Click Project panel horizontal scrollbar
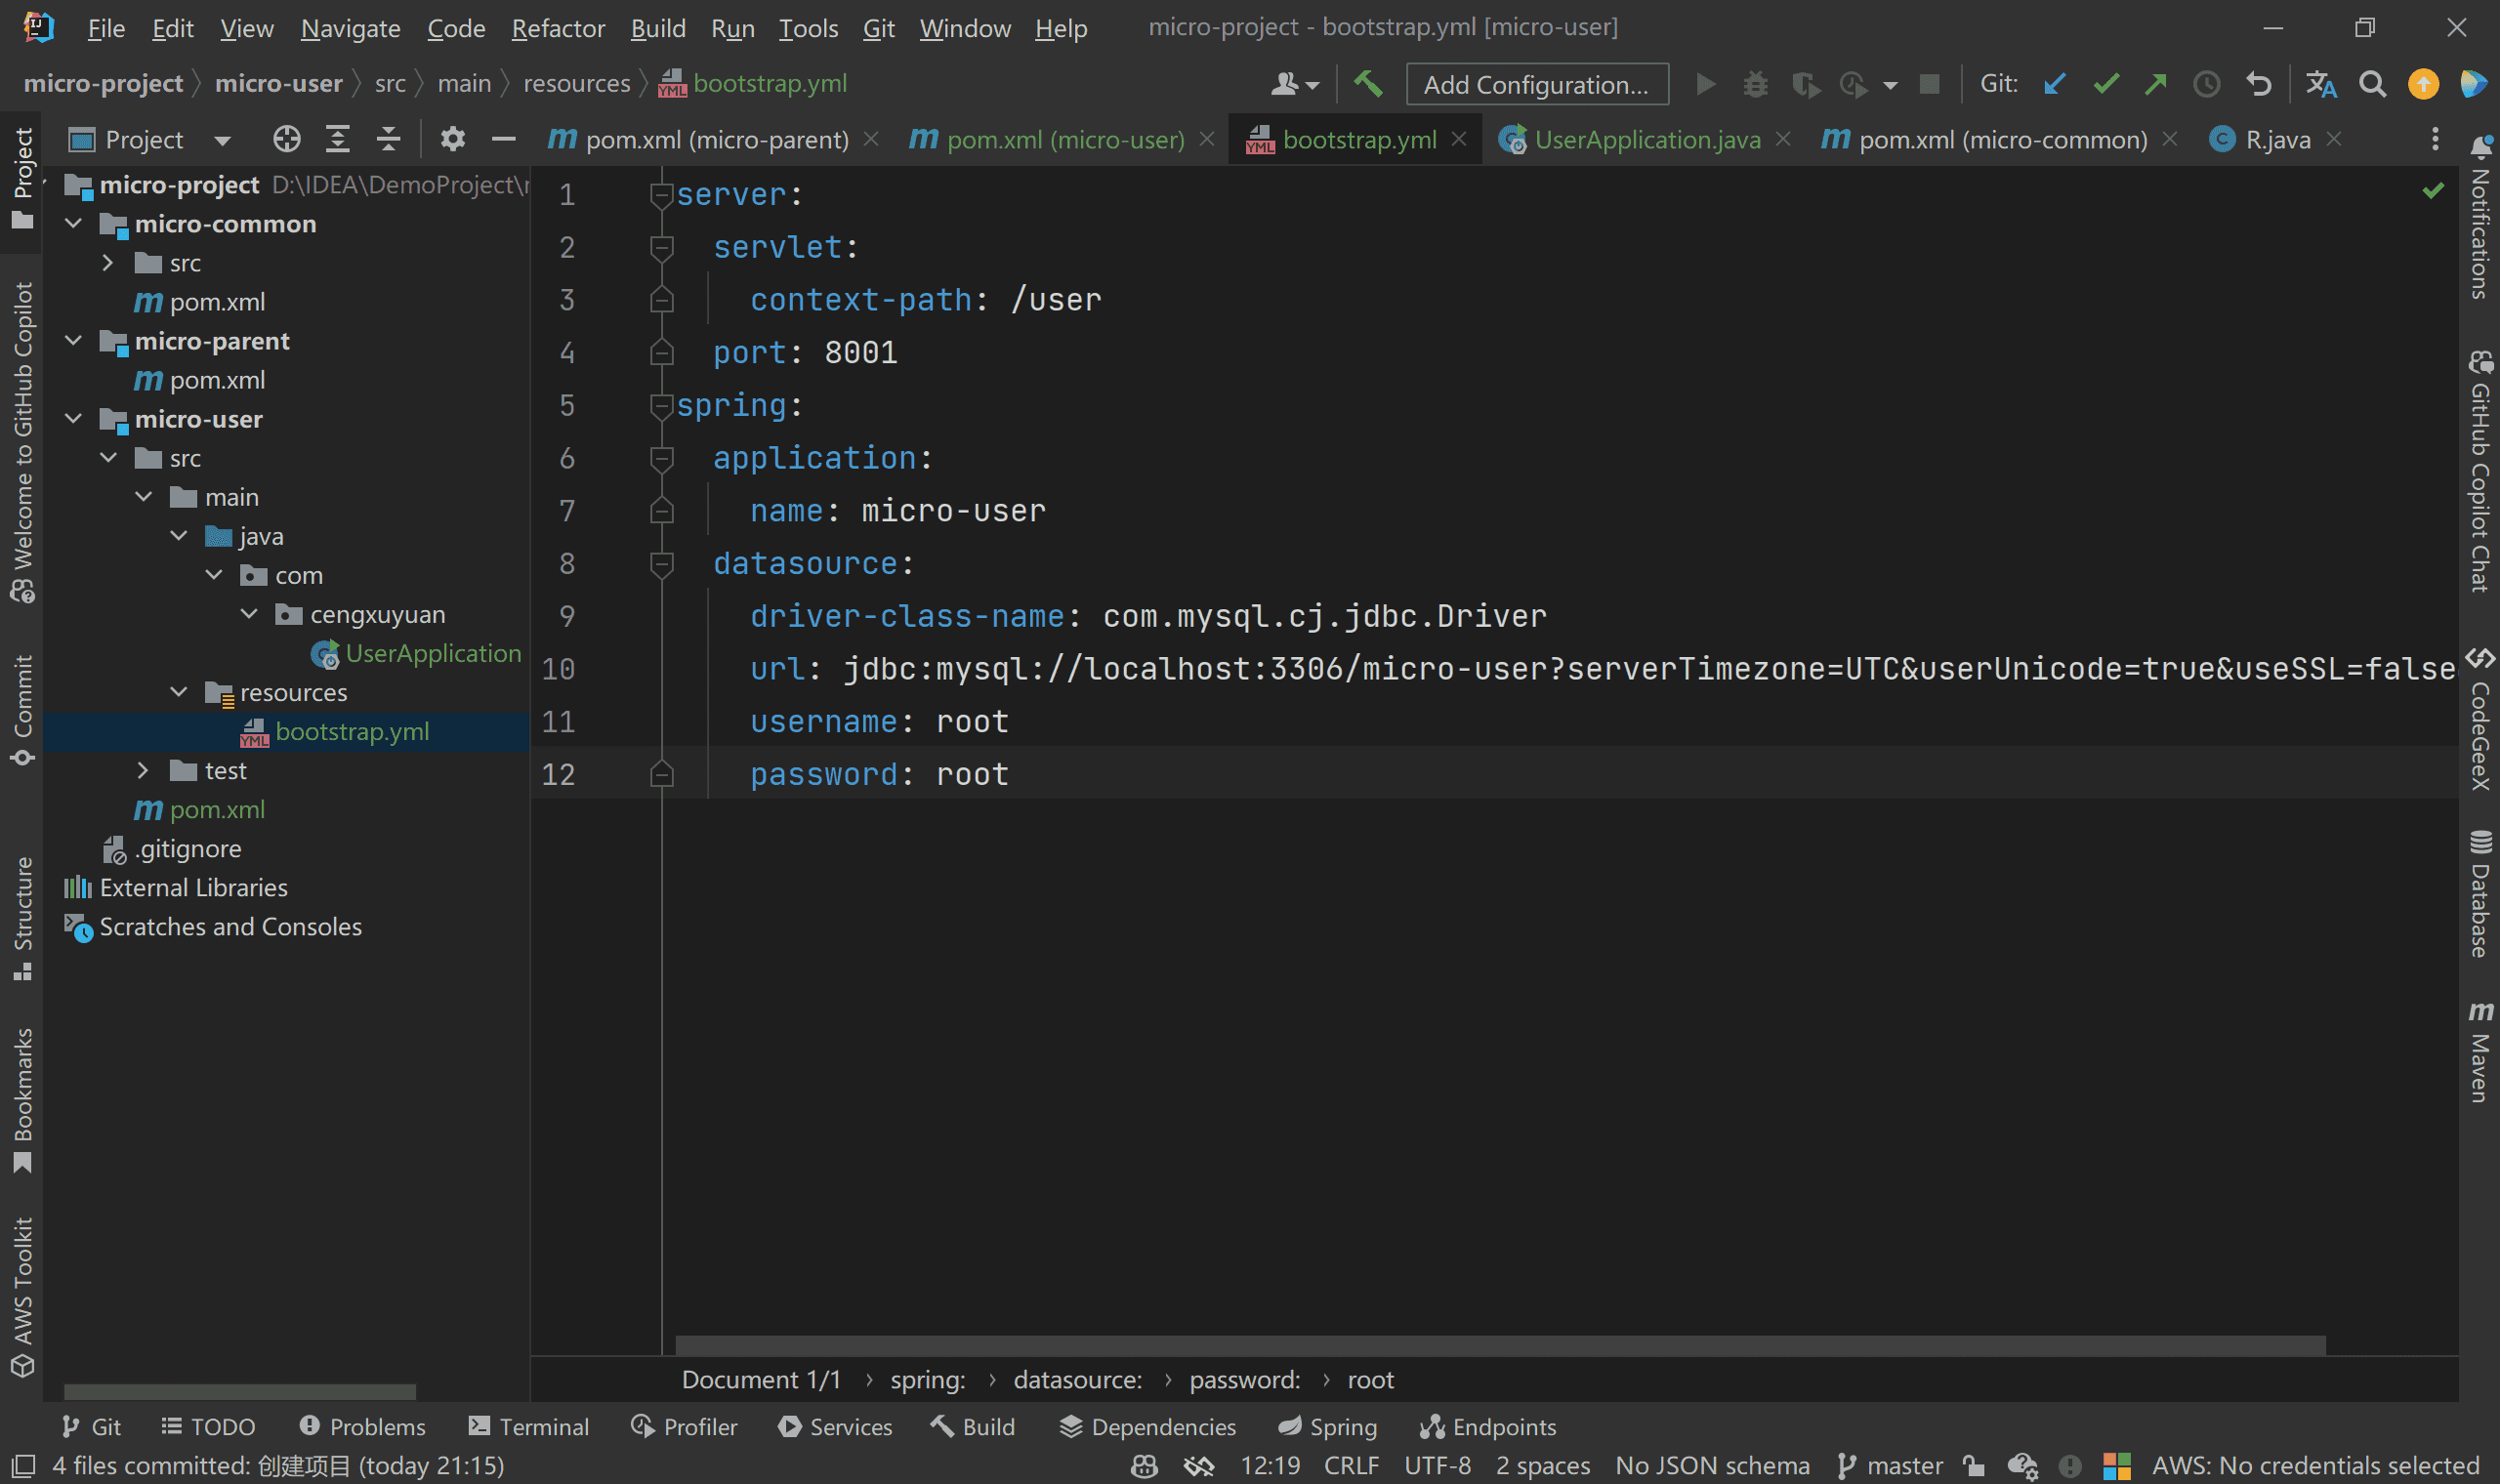Image resolution: width=2500 pixels, height=1484 pixels. (x=240, y=1392)
